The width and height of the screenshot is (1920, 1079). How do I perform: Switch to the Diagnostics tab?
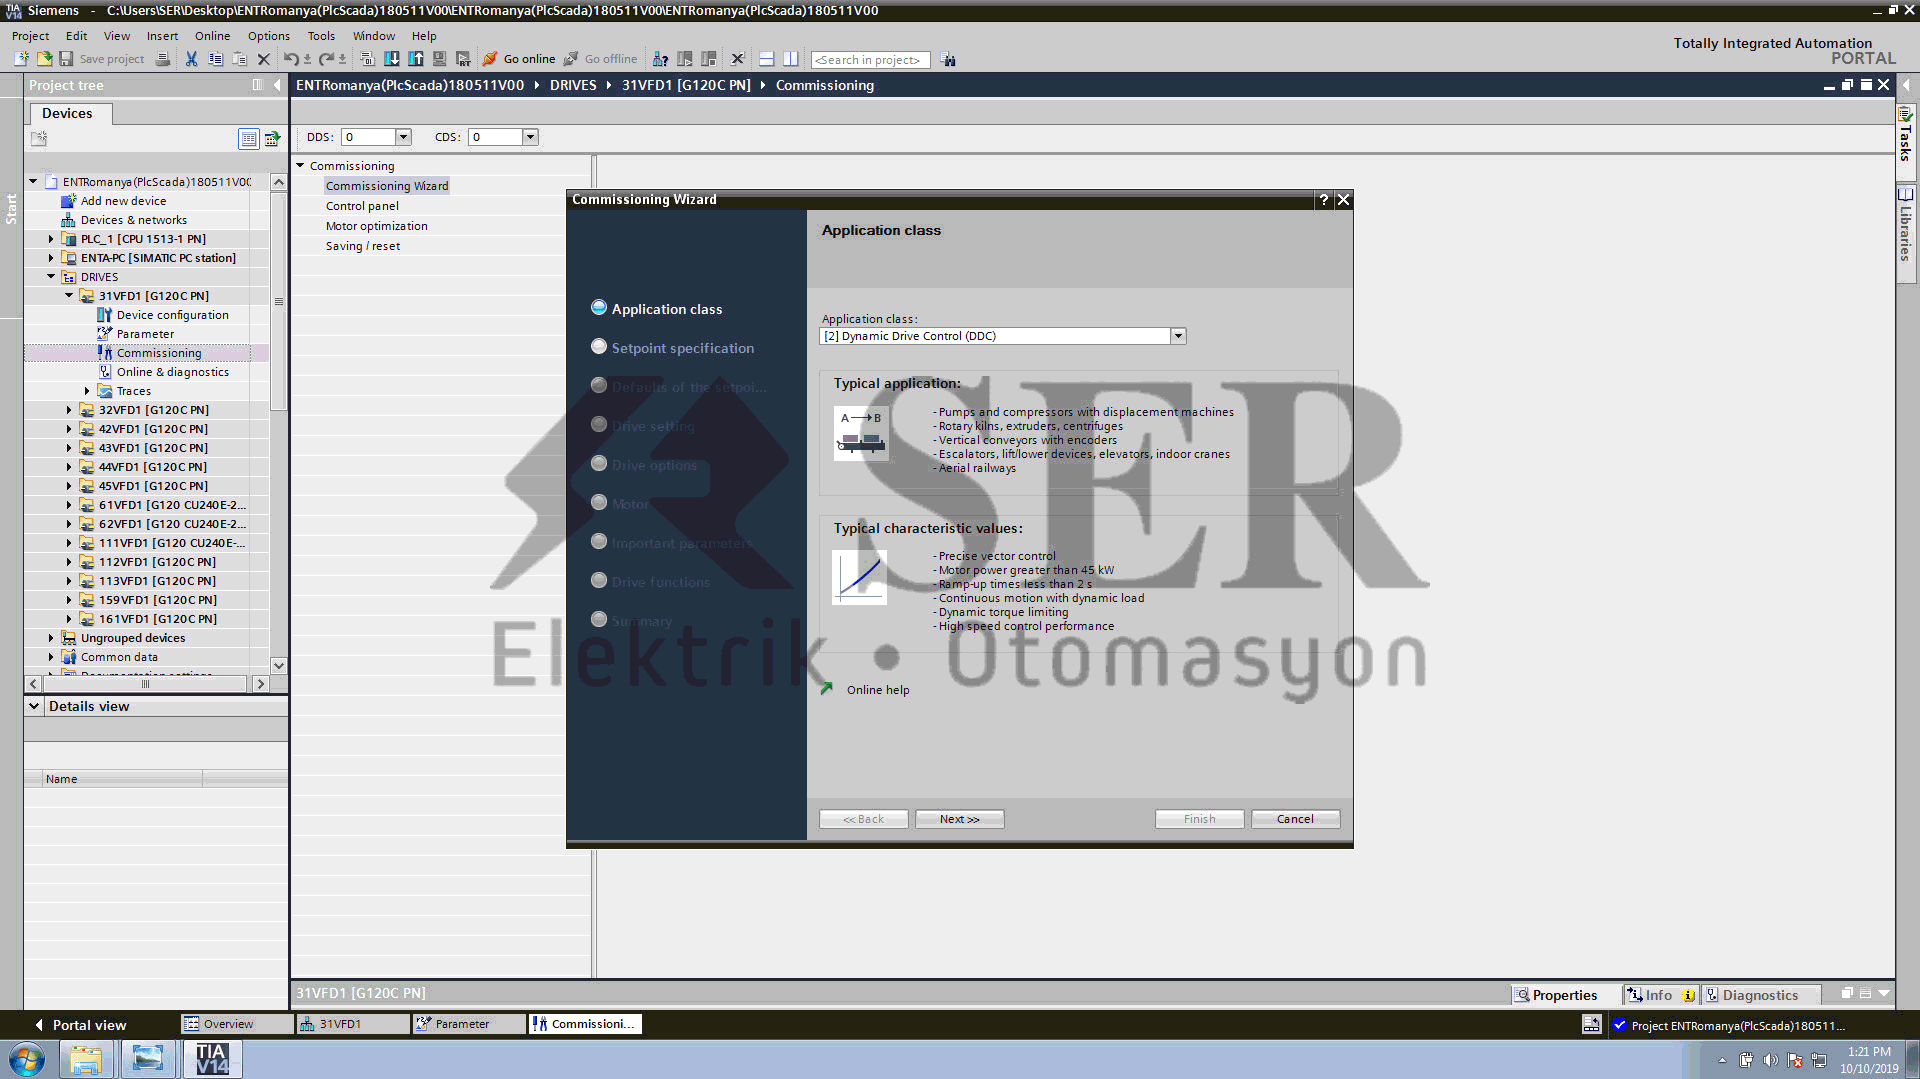tap(1760, 994)
